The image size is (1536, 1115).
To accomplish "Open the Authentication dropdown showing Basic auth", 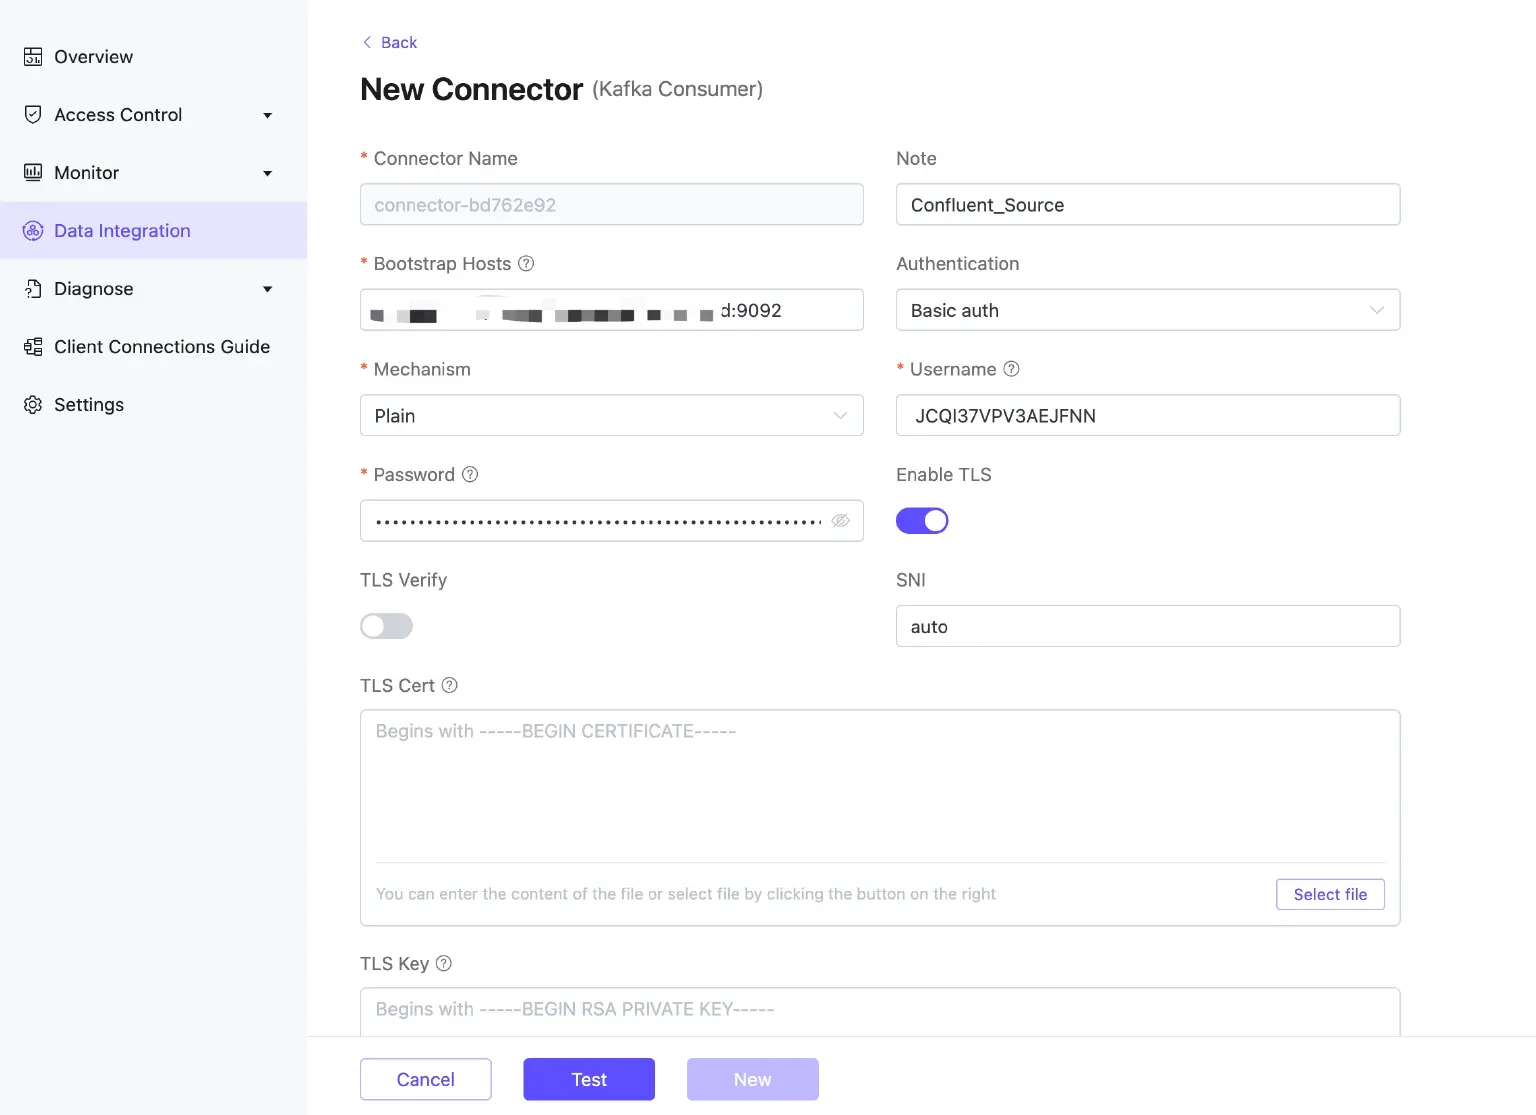I will pyautogui.click(x=1147, y=310).
